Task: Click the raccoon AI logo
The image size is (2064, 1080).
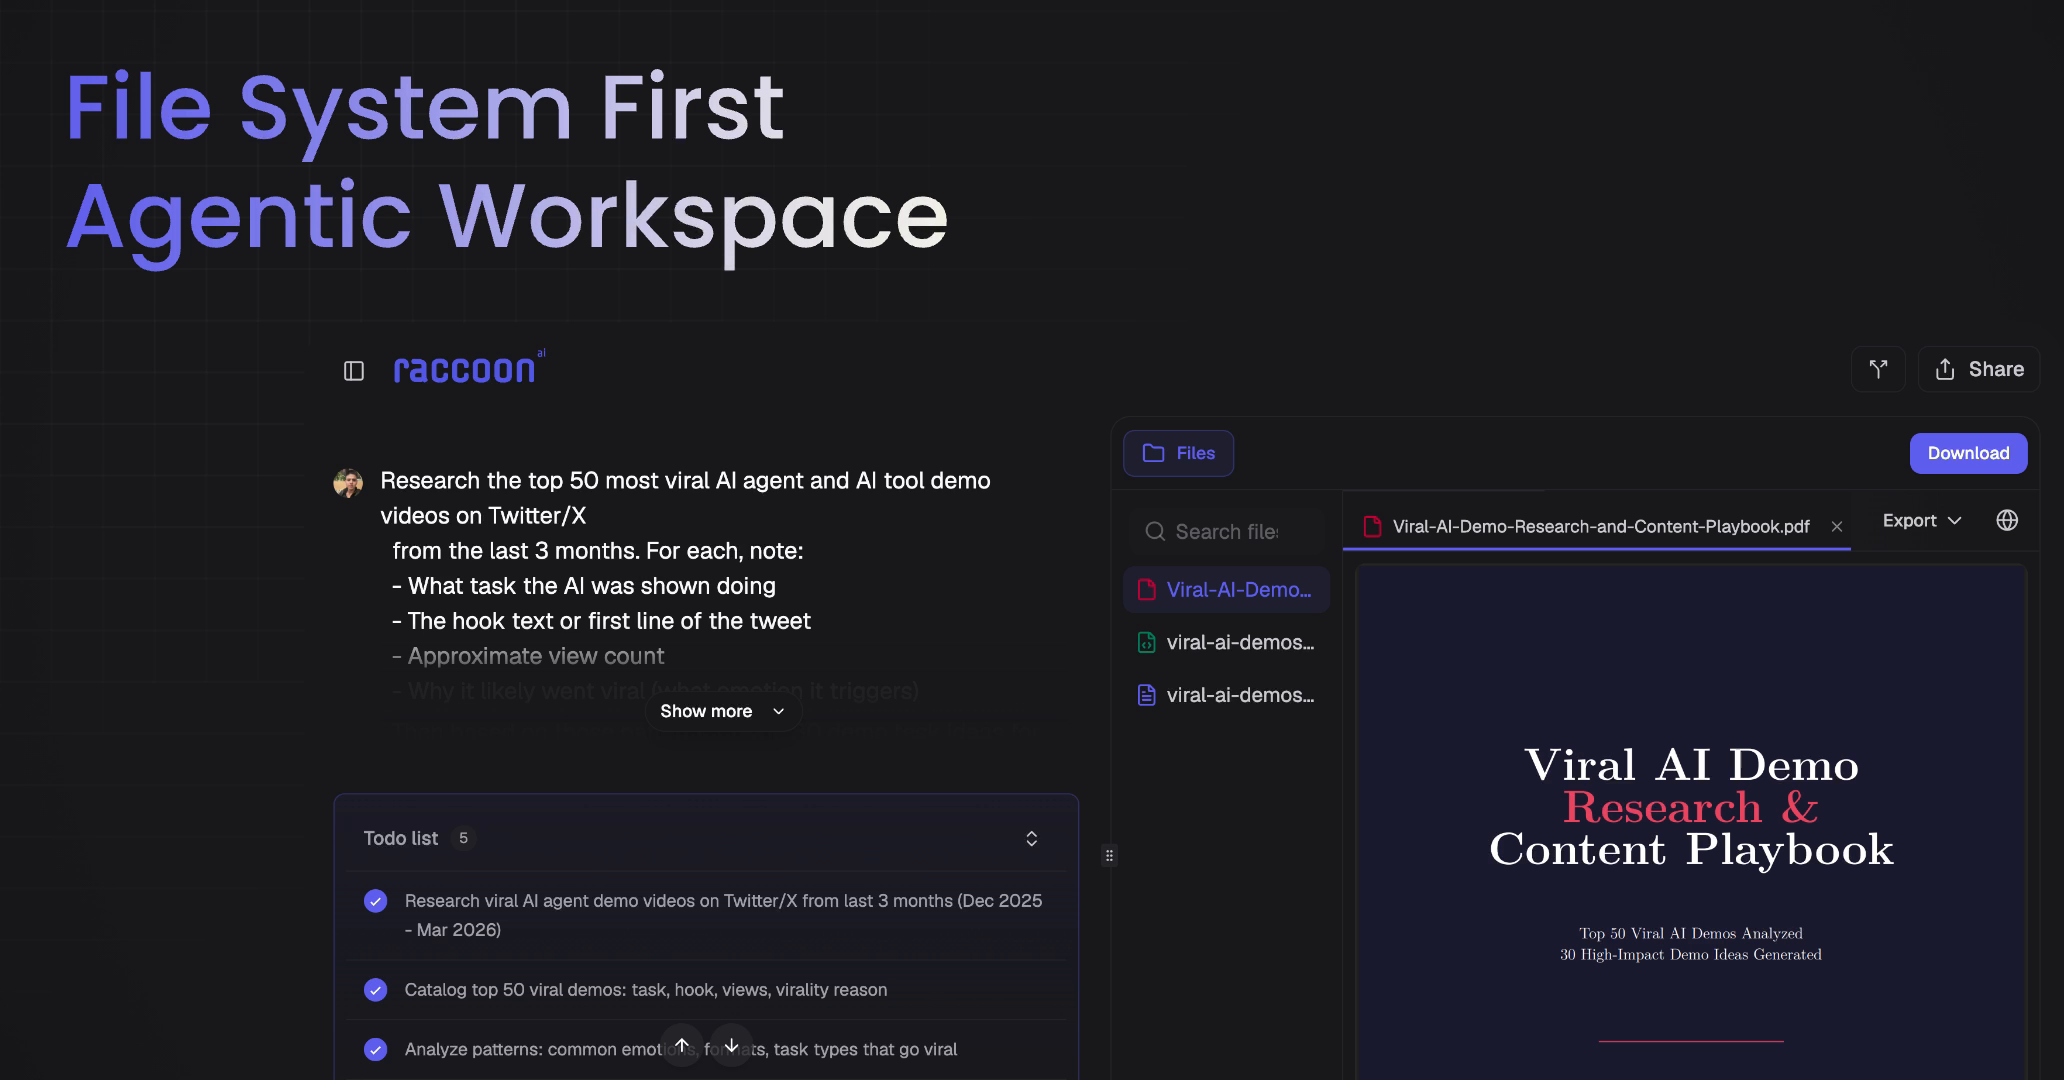Action: [x=468, y=369]
